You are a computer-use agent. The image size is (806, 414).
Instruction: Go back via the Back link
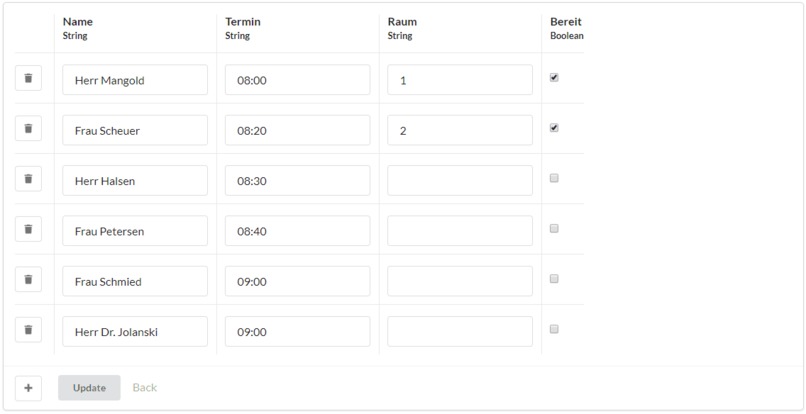pos(144,388)
